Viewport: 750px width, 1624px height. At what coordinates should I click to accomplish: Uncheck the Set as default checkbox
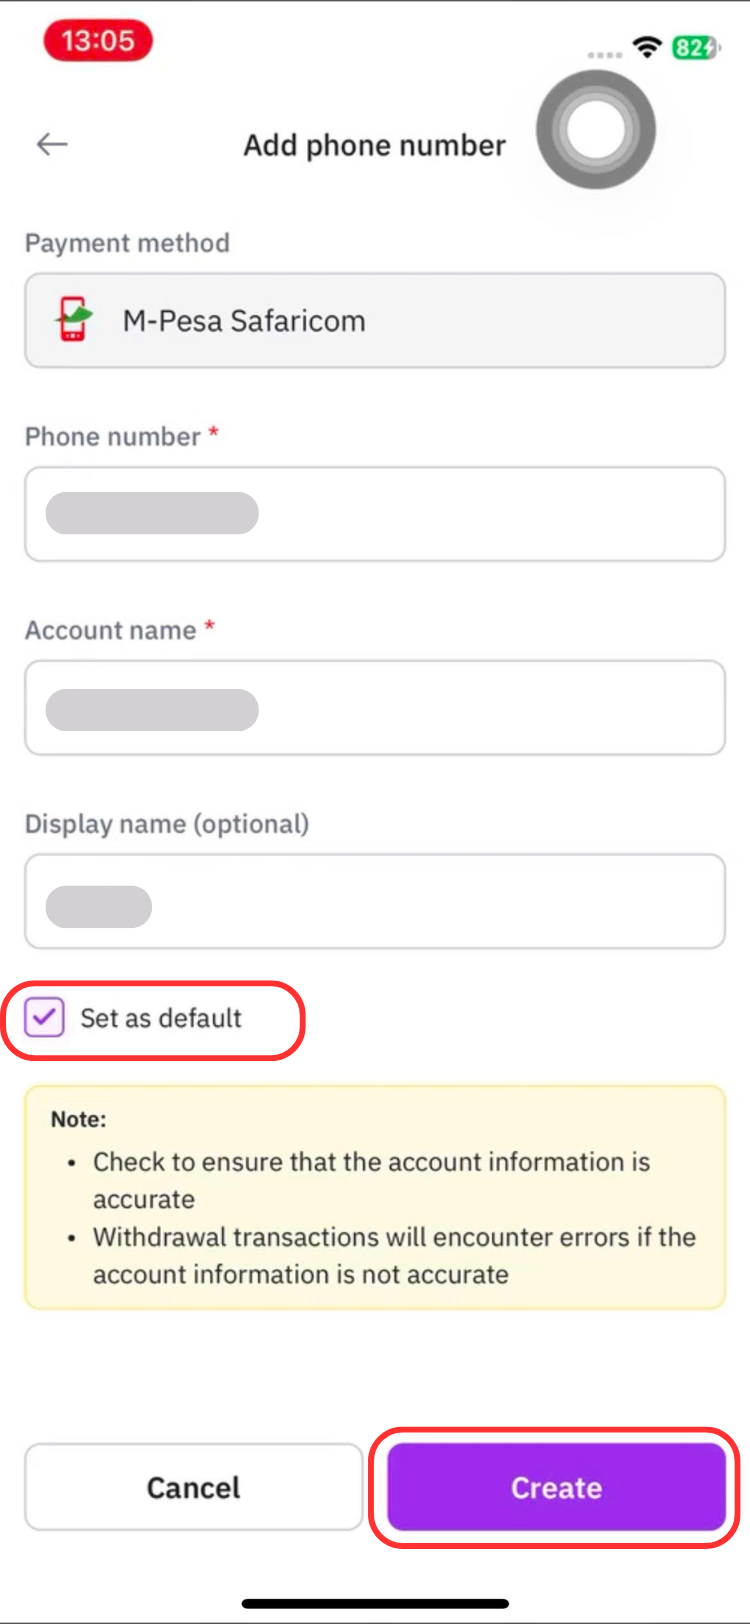pyautogui.click(x=45, y=1018)
